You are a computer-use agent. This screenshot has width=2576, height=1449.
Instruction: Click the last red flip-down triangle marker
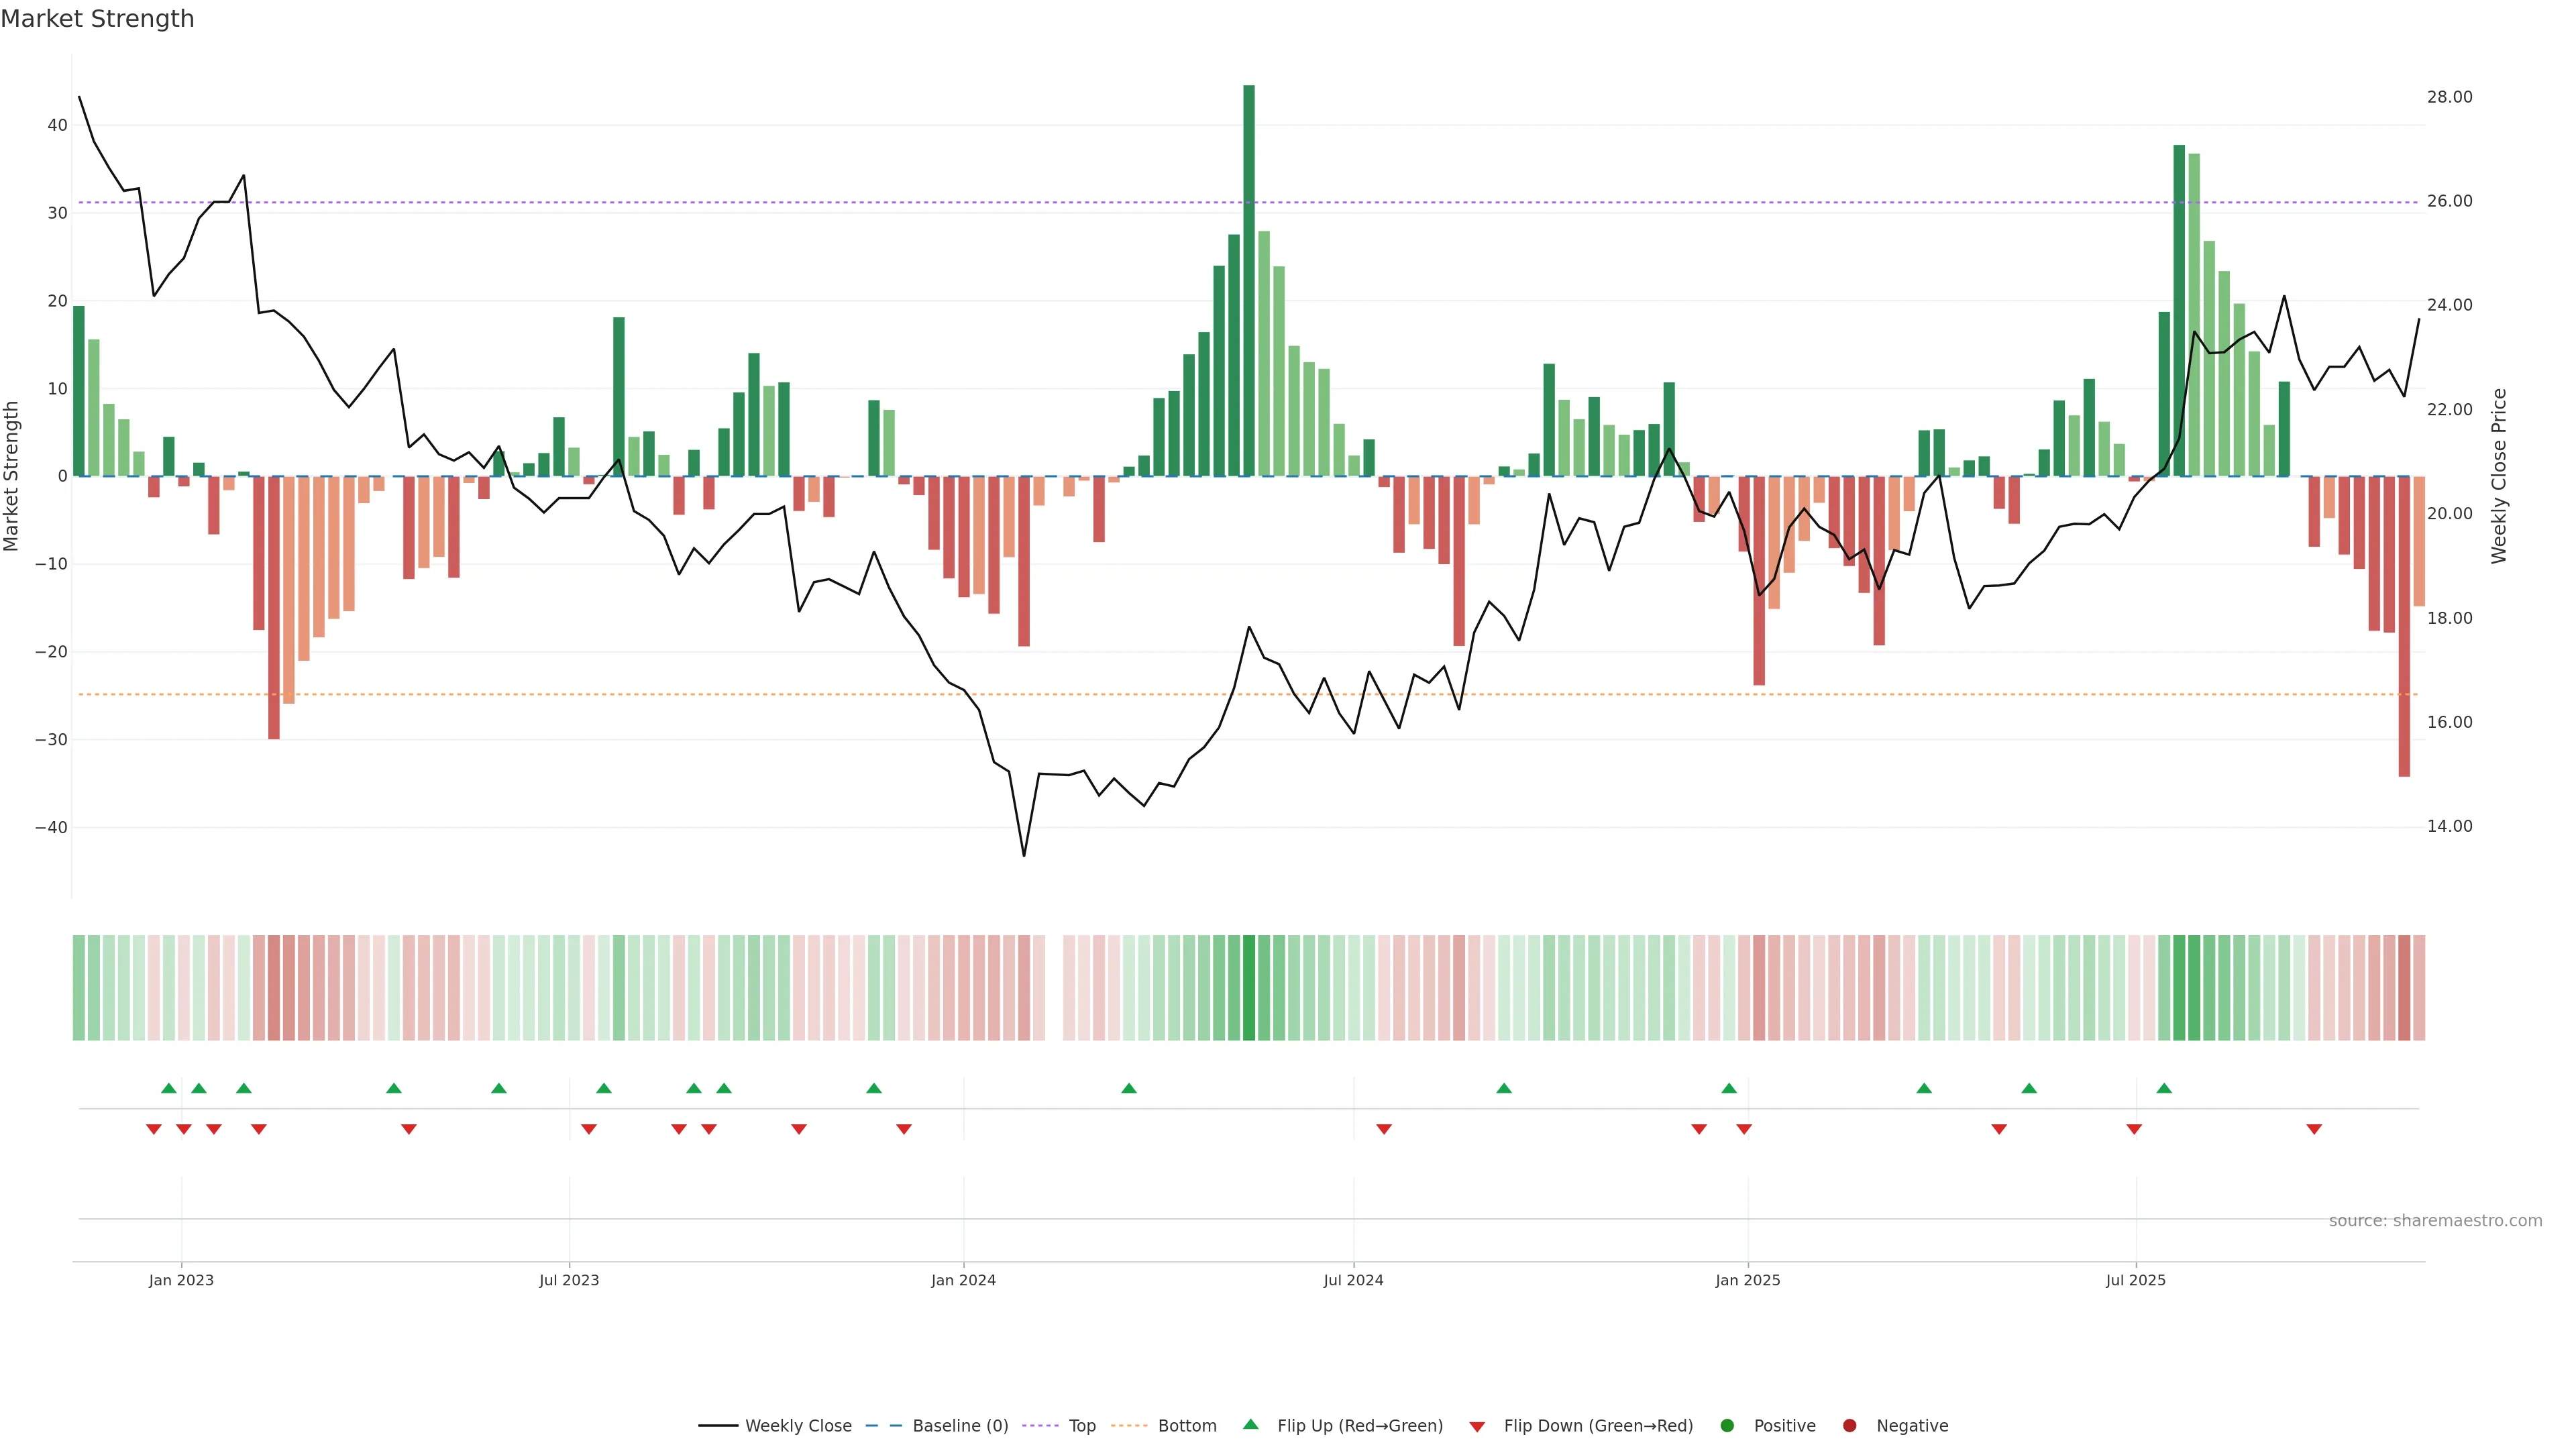[x=2314, y=1129]
